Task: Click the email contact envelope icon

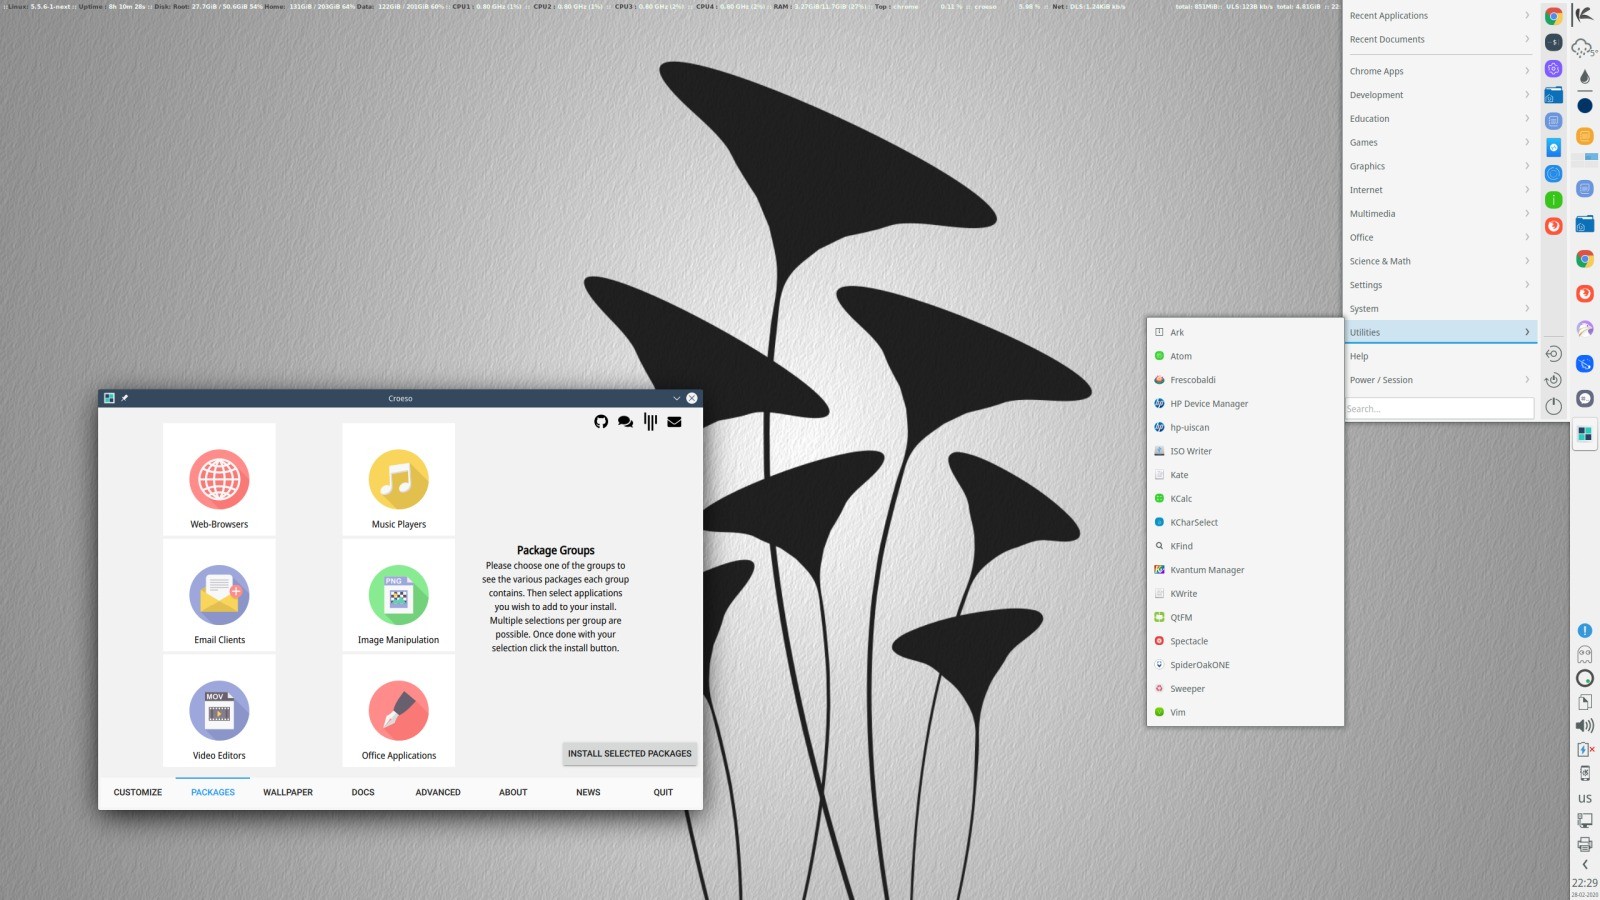Action: click(674, 421)
